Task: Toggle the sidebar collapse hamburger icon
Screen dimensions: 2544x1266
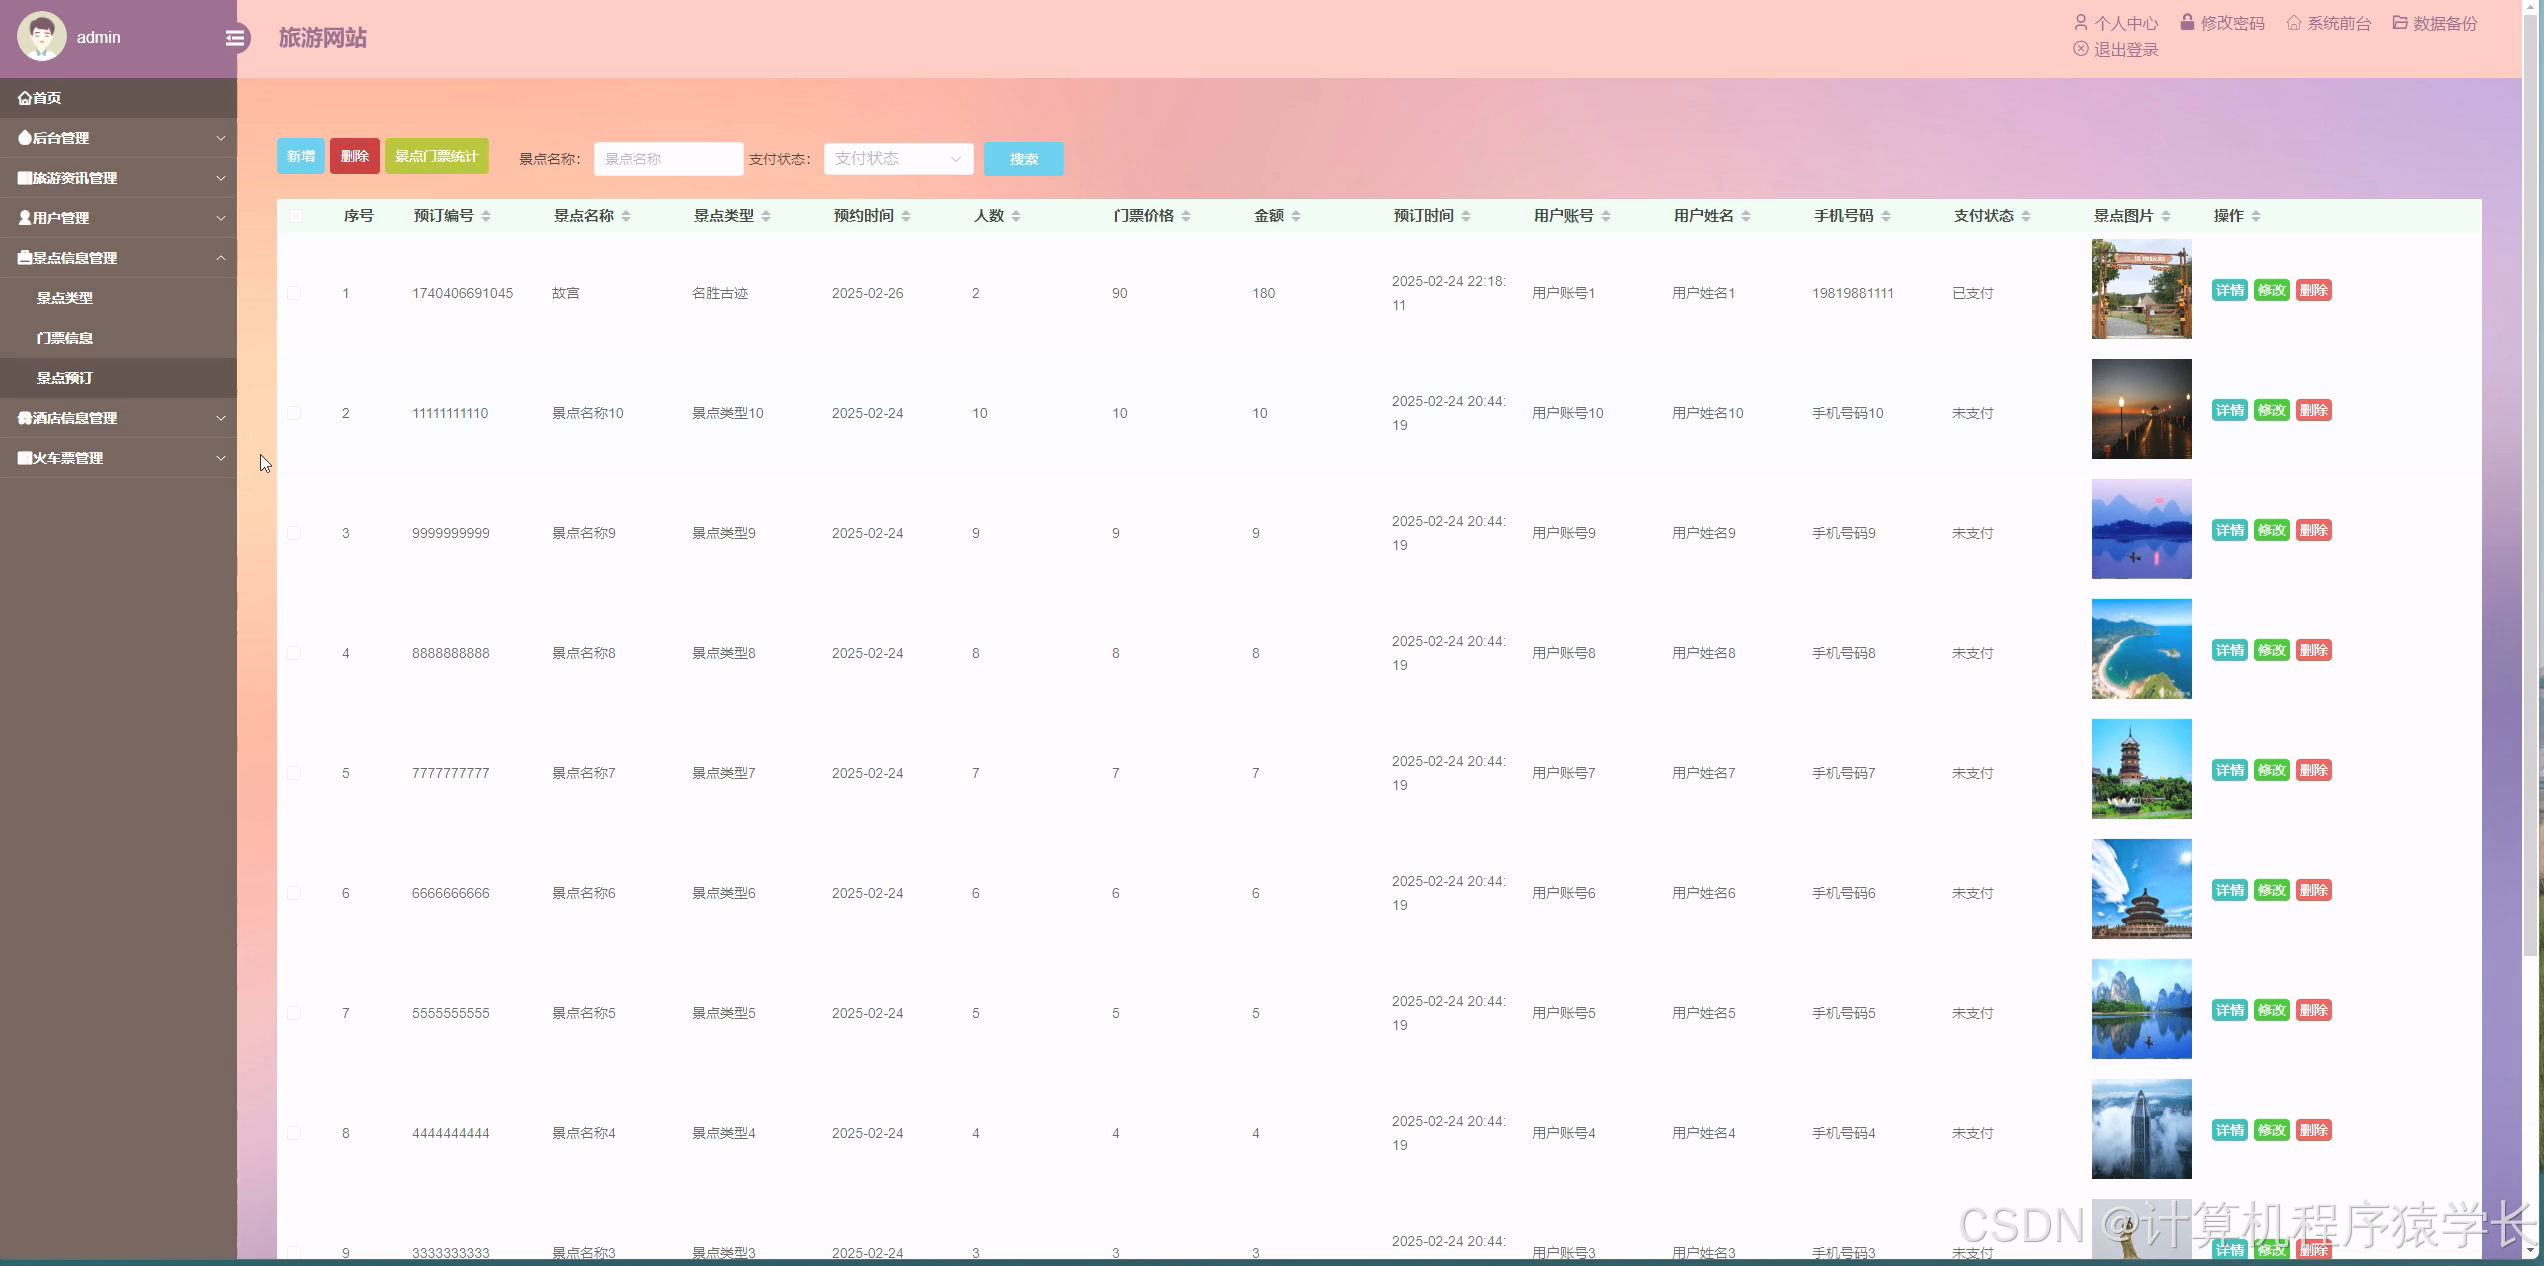Action: 235,38
